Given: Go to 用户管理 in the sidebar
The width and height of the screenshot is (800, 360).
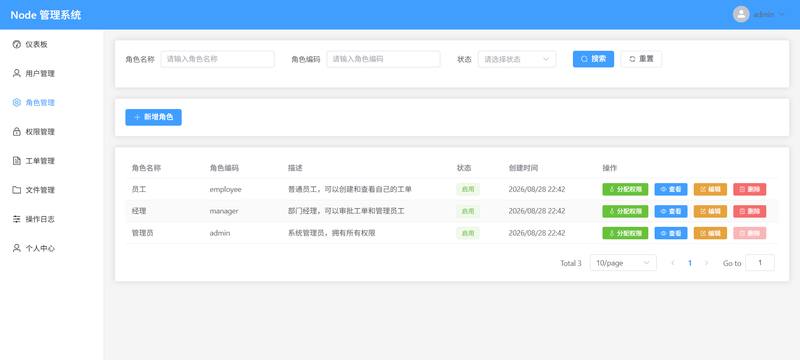Looking at the screenshot, I should pyautogui.click(x=52, y=73).
